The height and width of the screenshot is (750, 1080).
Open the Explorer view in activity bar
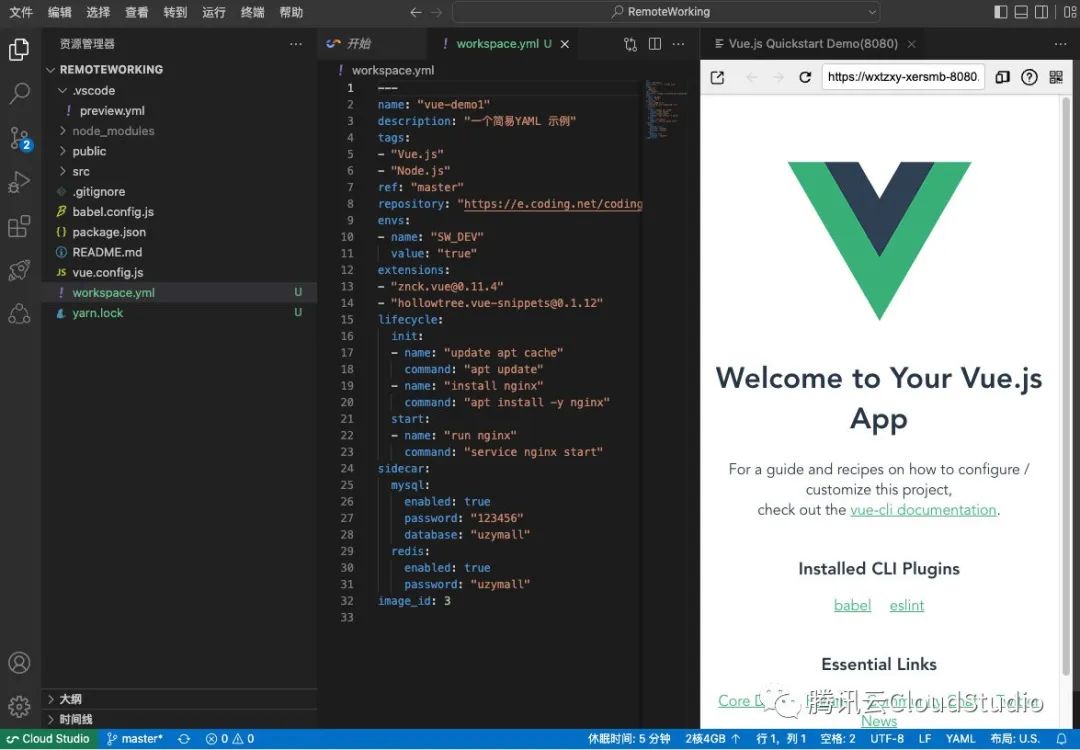tap(19, 50)
